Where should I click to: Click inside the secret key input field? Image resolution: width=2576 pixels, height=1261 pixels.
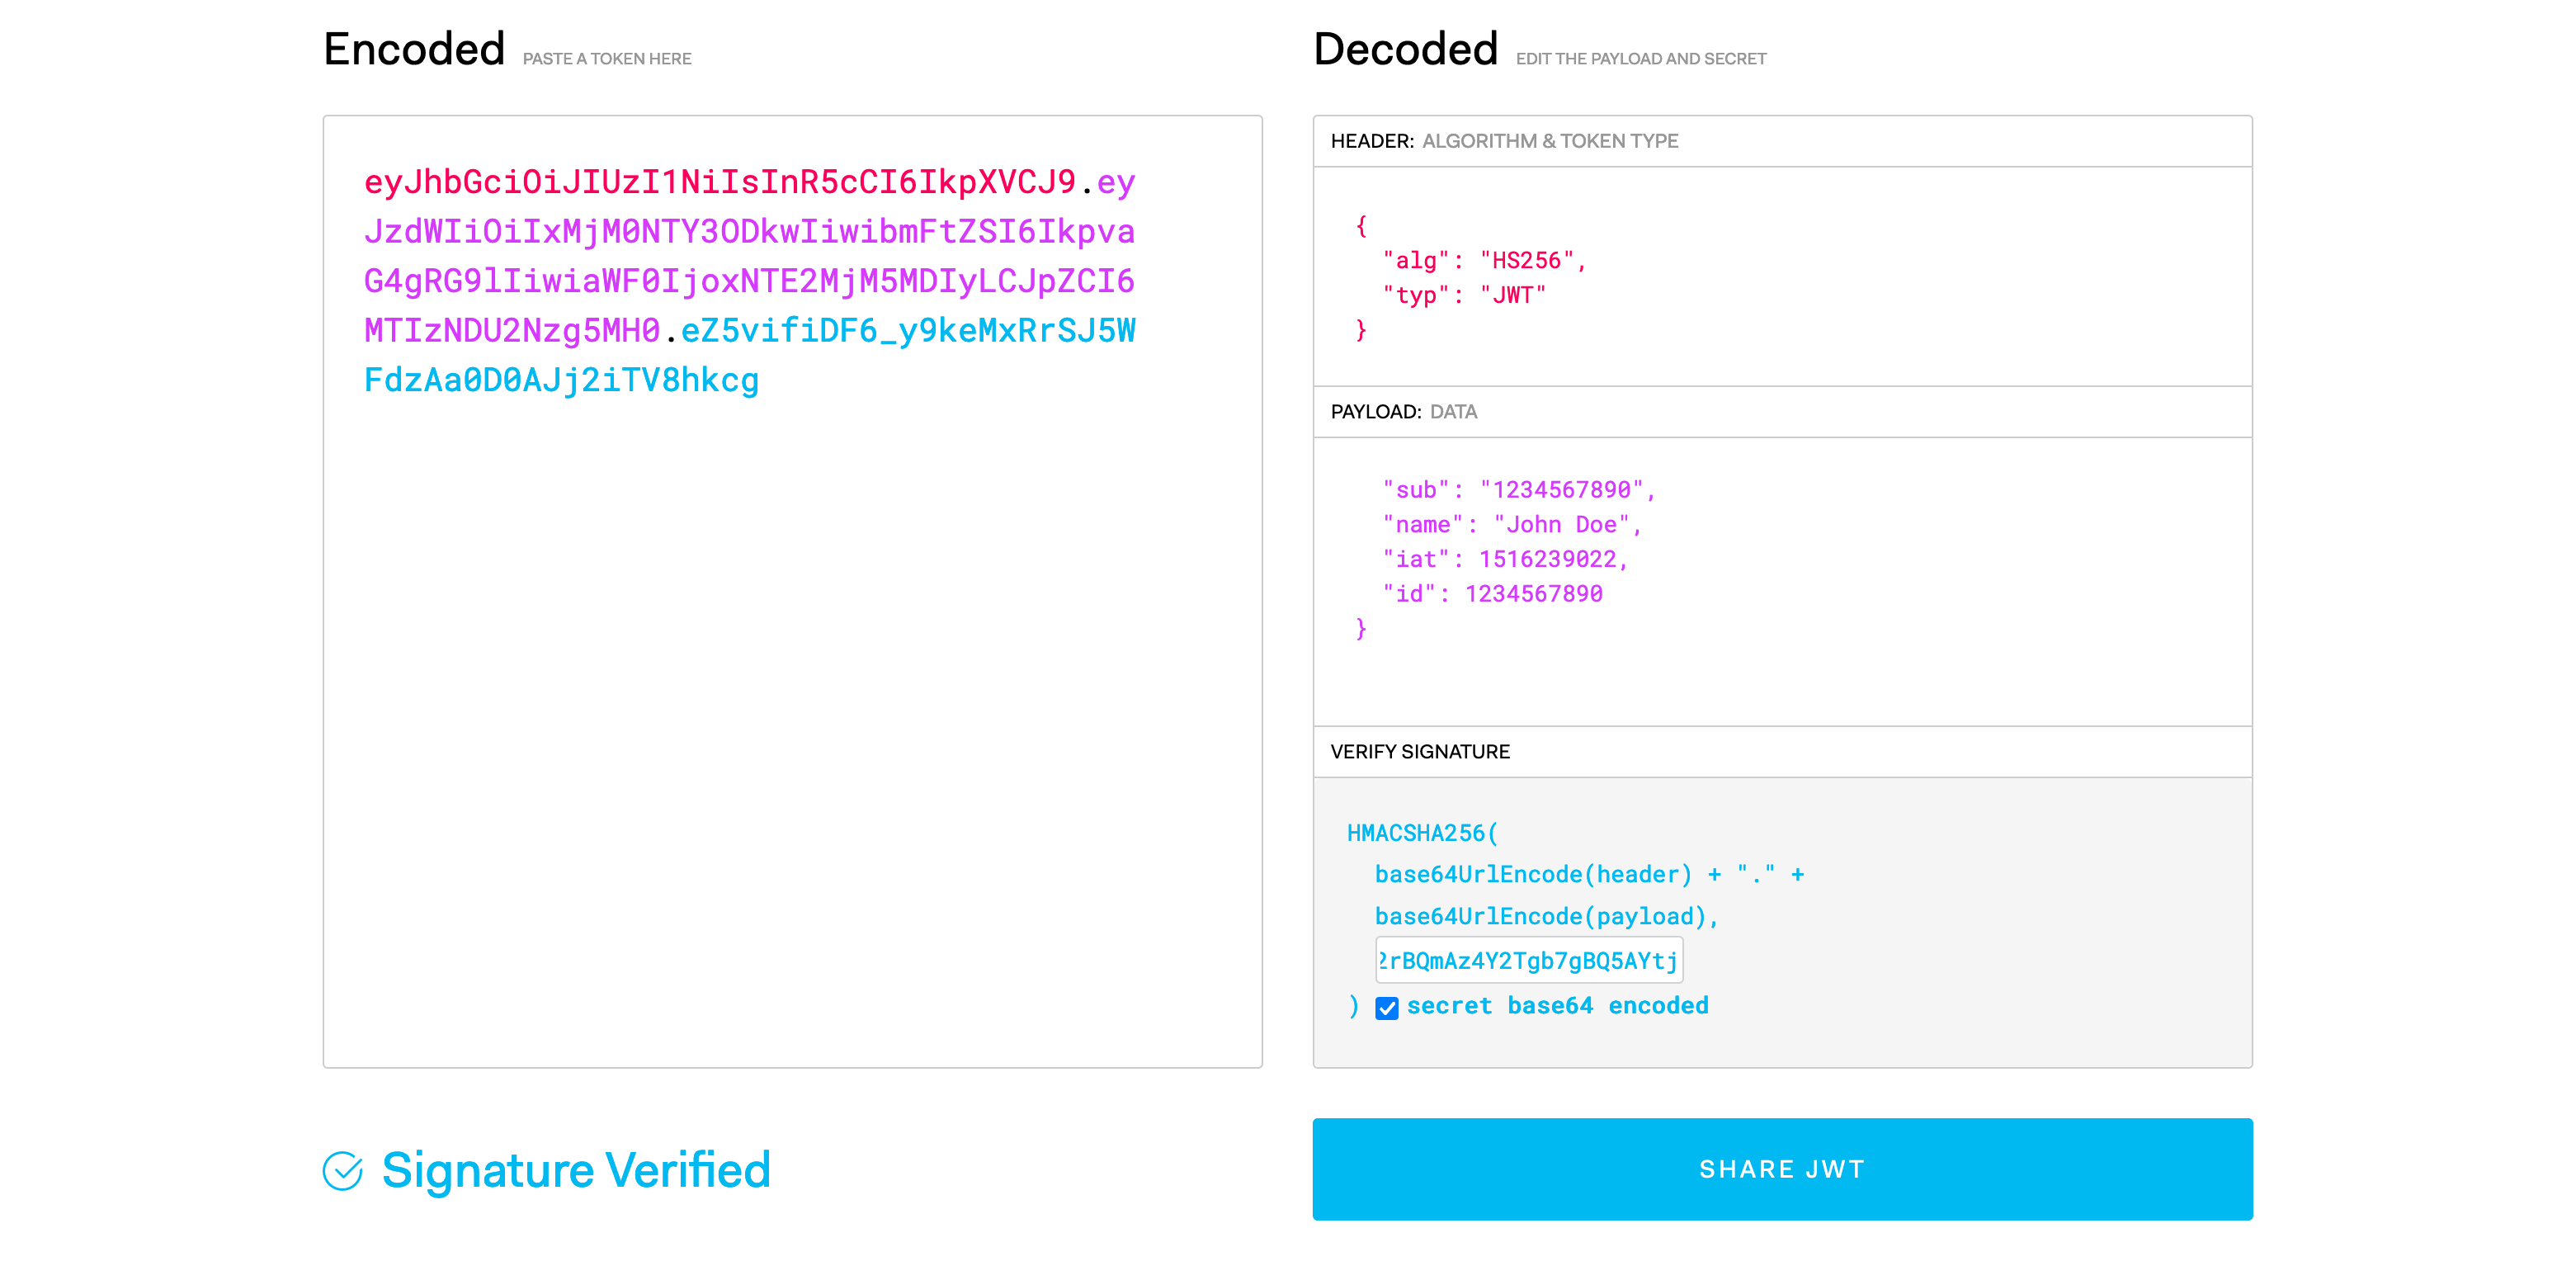[1530, 960]
